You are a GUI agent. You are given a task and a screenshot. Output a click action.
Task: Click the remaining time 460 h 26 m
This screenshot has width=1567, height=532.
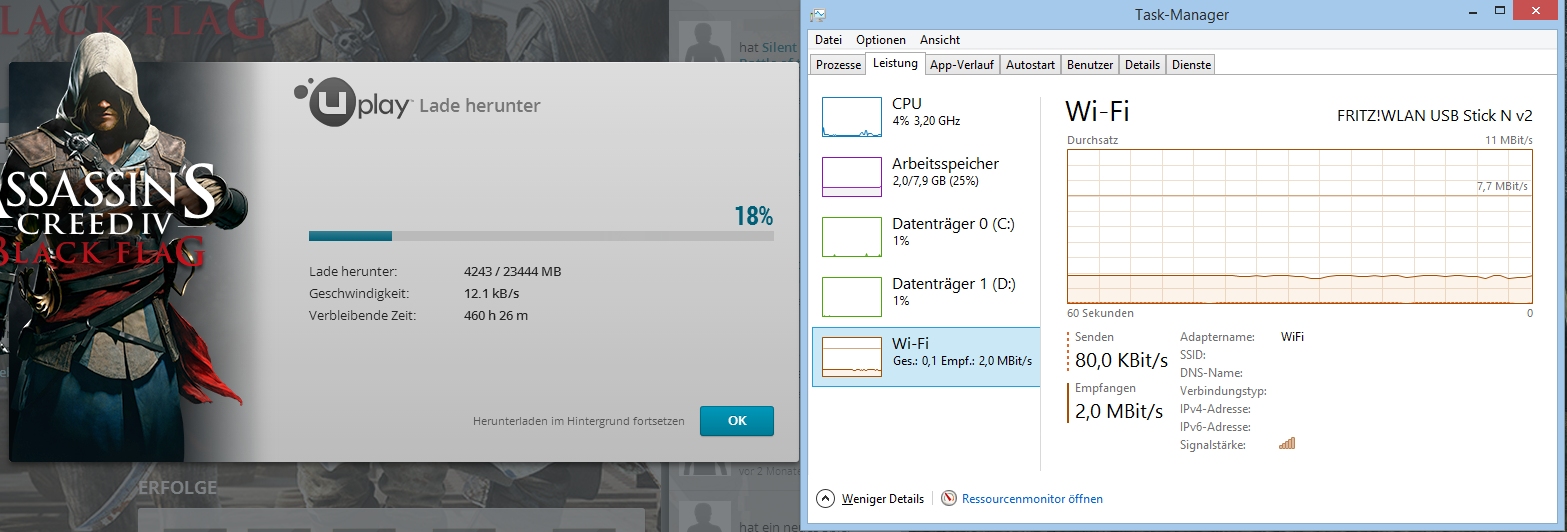[x=496, y=315]
